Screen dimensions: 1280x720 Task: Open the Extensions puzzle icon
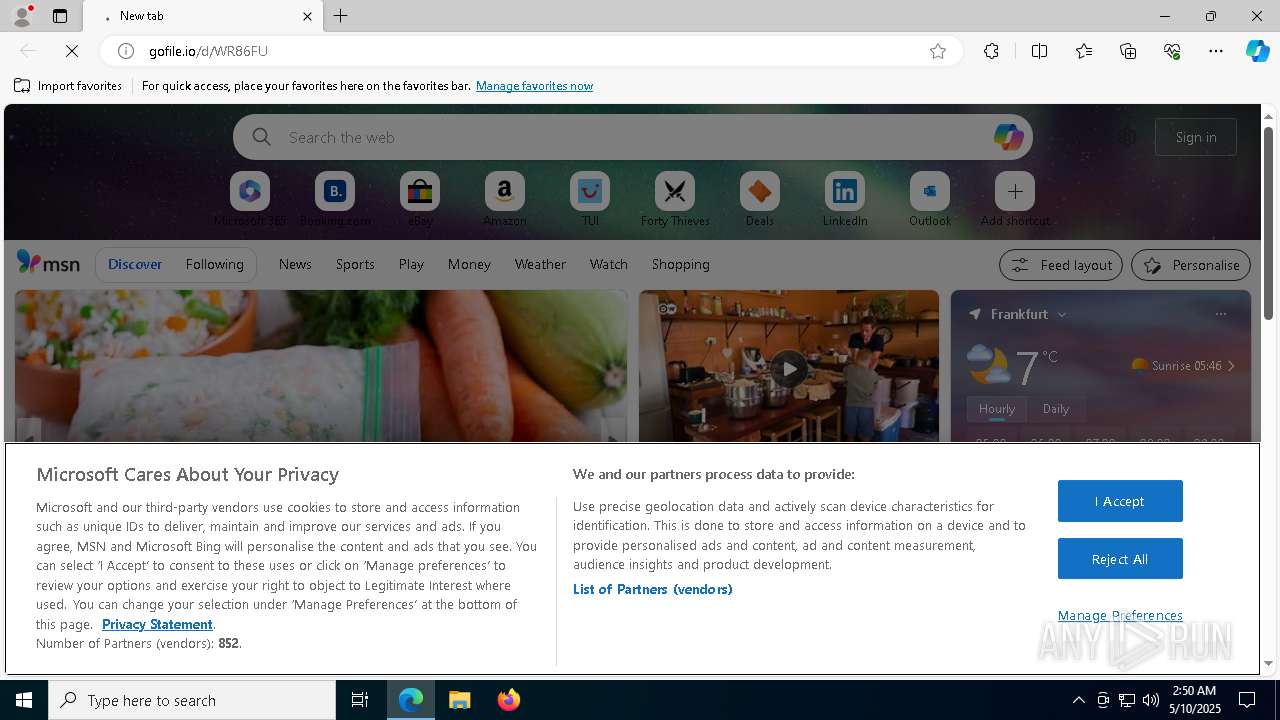(991, 51)
